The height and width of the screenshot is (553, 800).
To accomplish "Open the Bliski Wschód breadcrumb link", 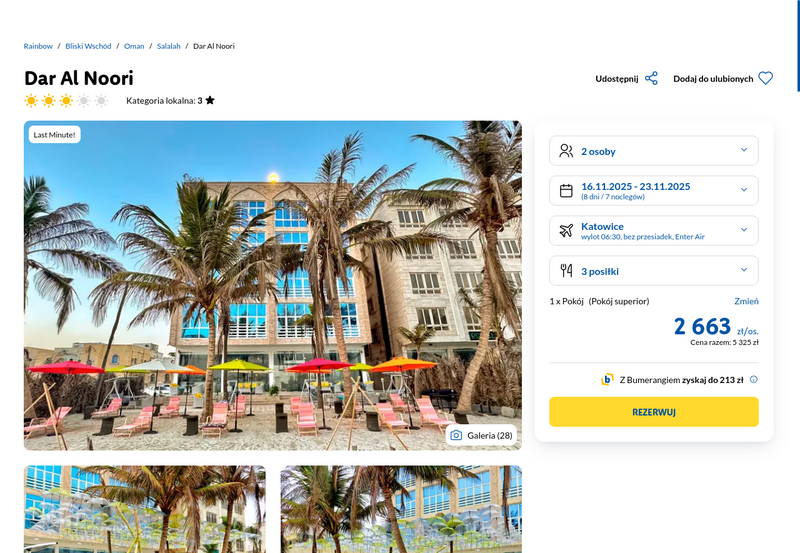I will [x=88, y=46].
